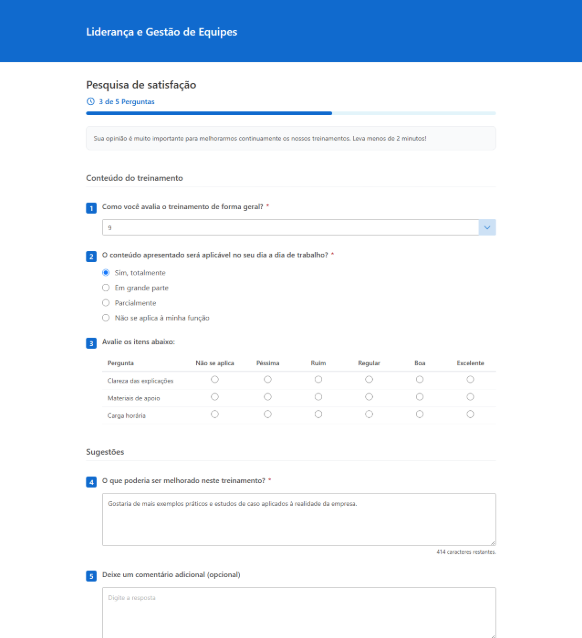Rate 'Carga horária' as Péssima

[x=267, y=414]
